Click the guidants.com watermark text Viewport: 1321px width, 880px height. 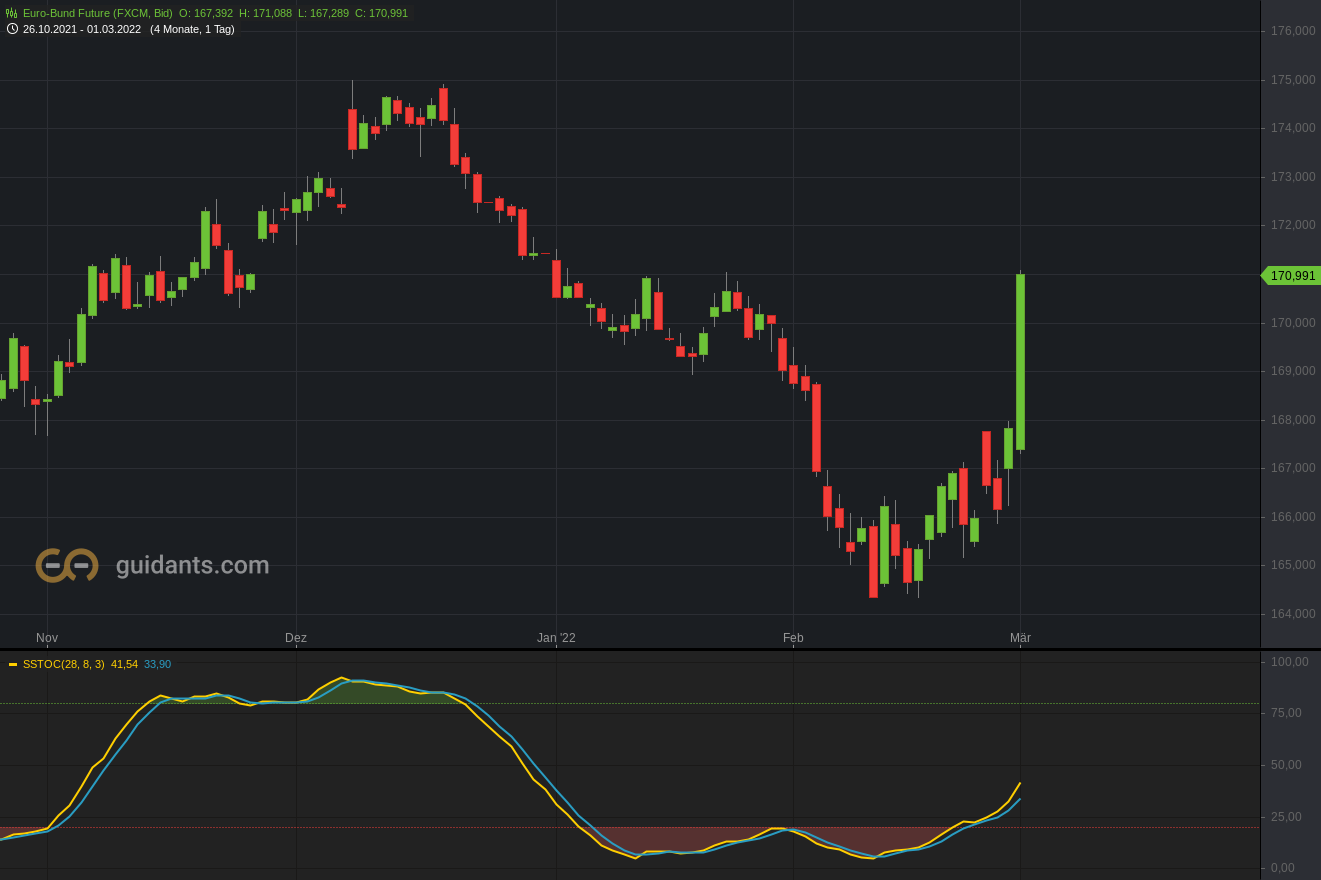[190, 565]
